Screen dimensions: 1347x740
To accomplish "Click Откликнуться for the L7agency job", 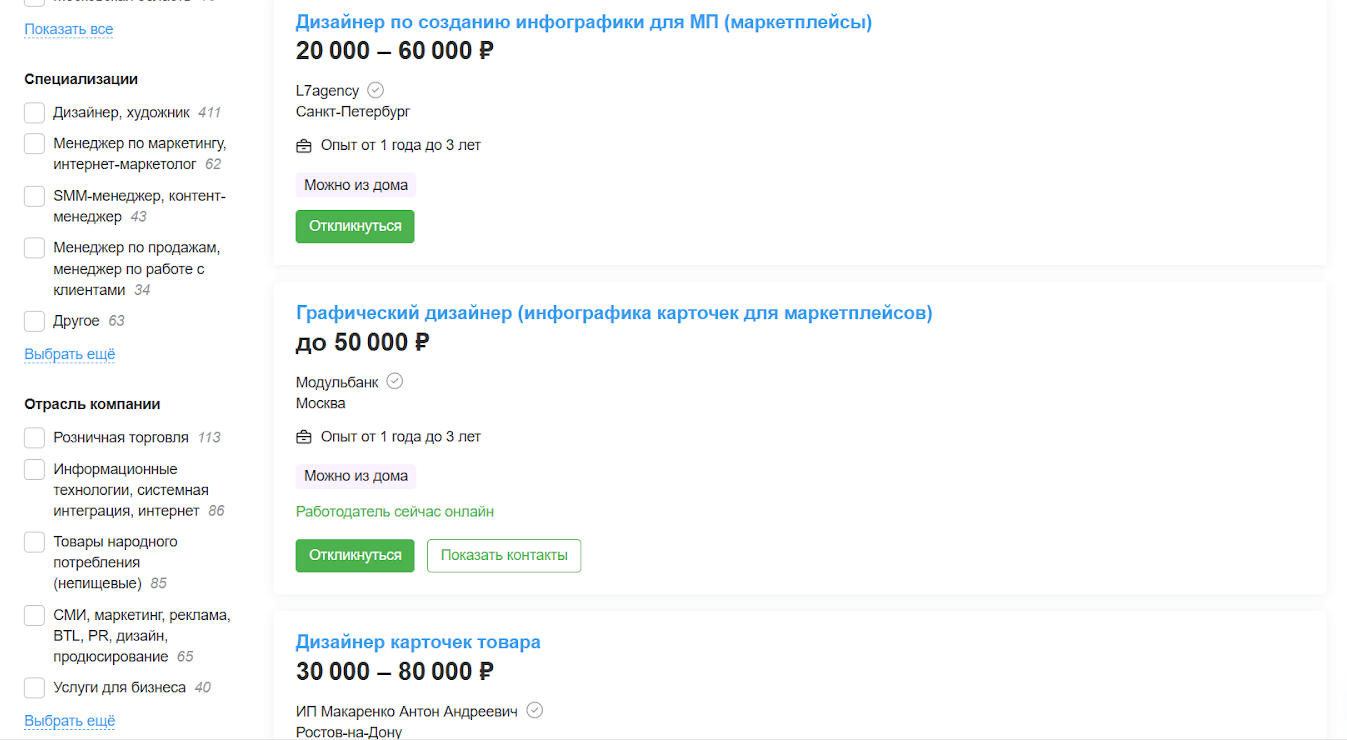I will tap(355, 226).
